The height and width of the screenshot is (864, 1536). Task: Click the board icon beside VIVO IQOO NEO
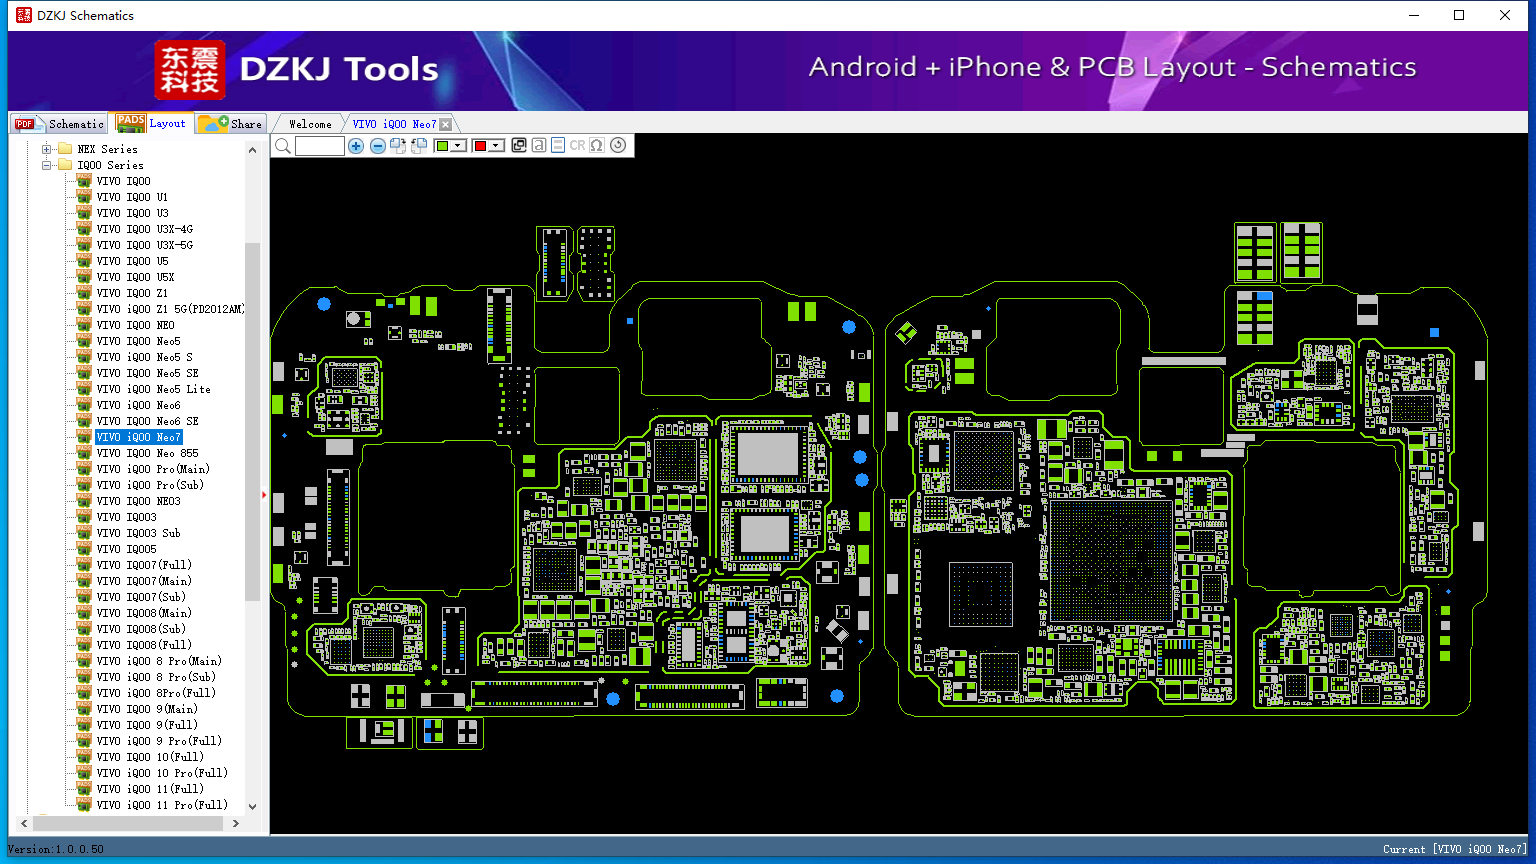click(x=84, y=325)
